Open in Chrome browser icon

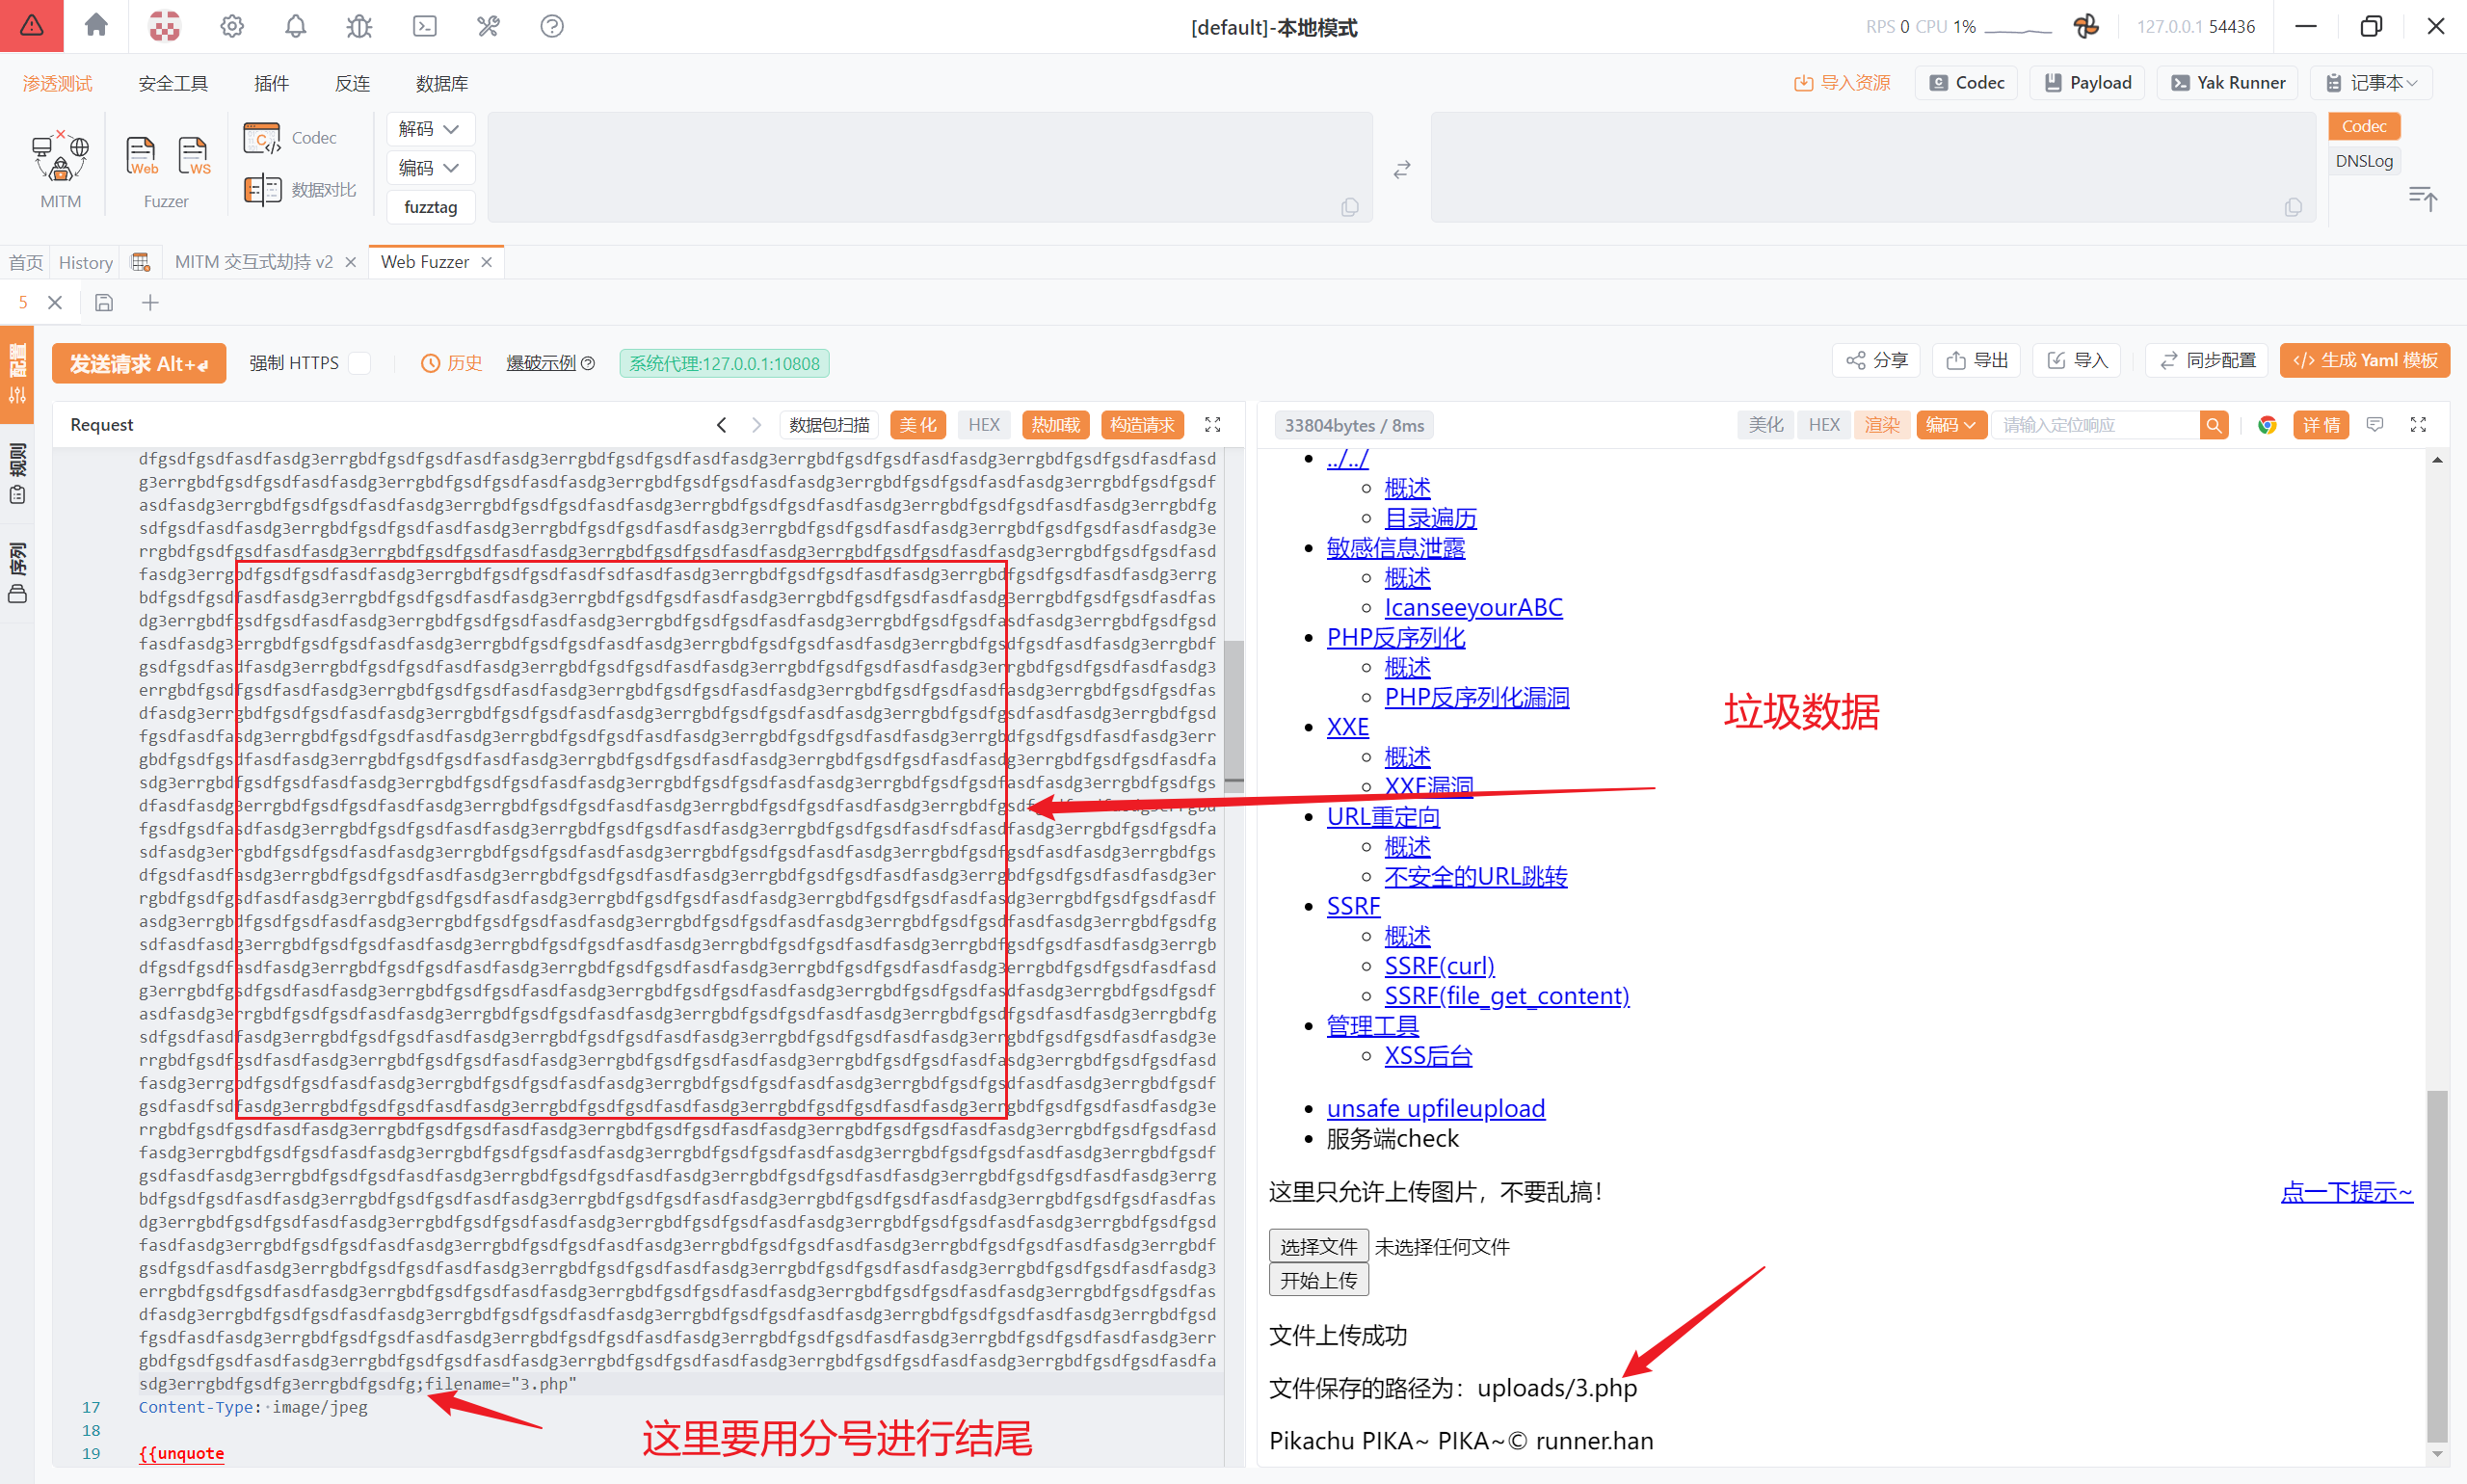point(2267,425)
